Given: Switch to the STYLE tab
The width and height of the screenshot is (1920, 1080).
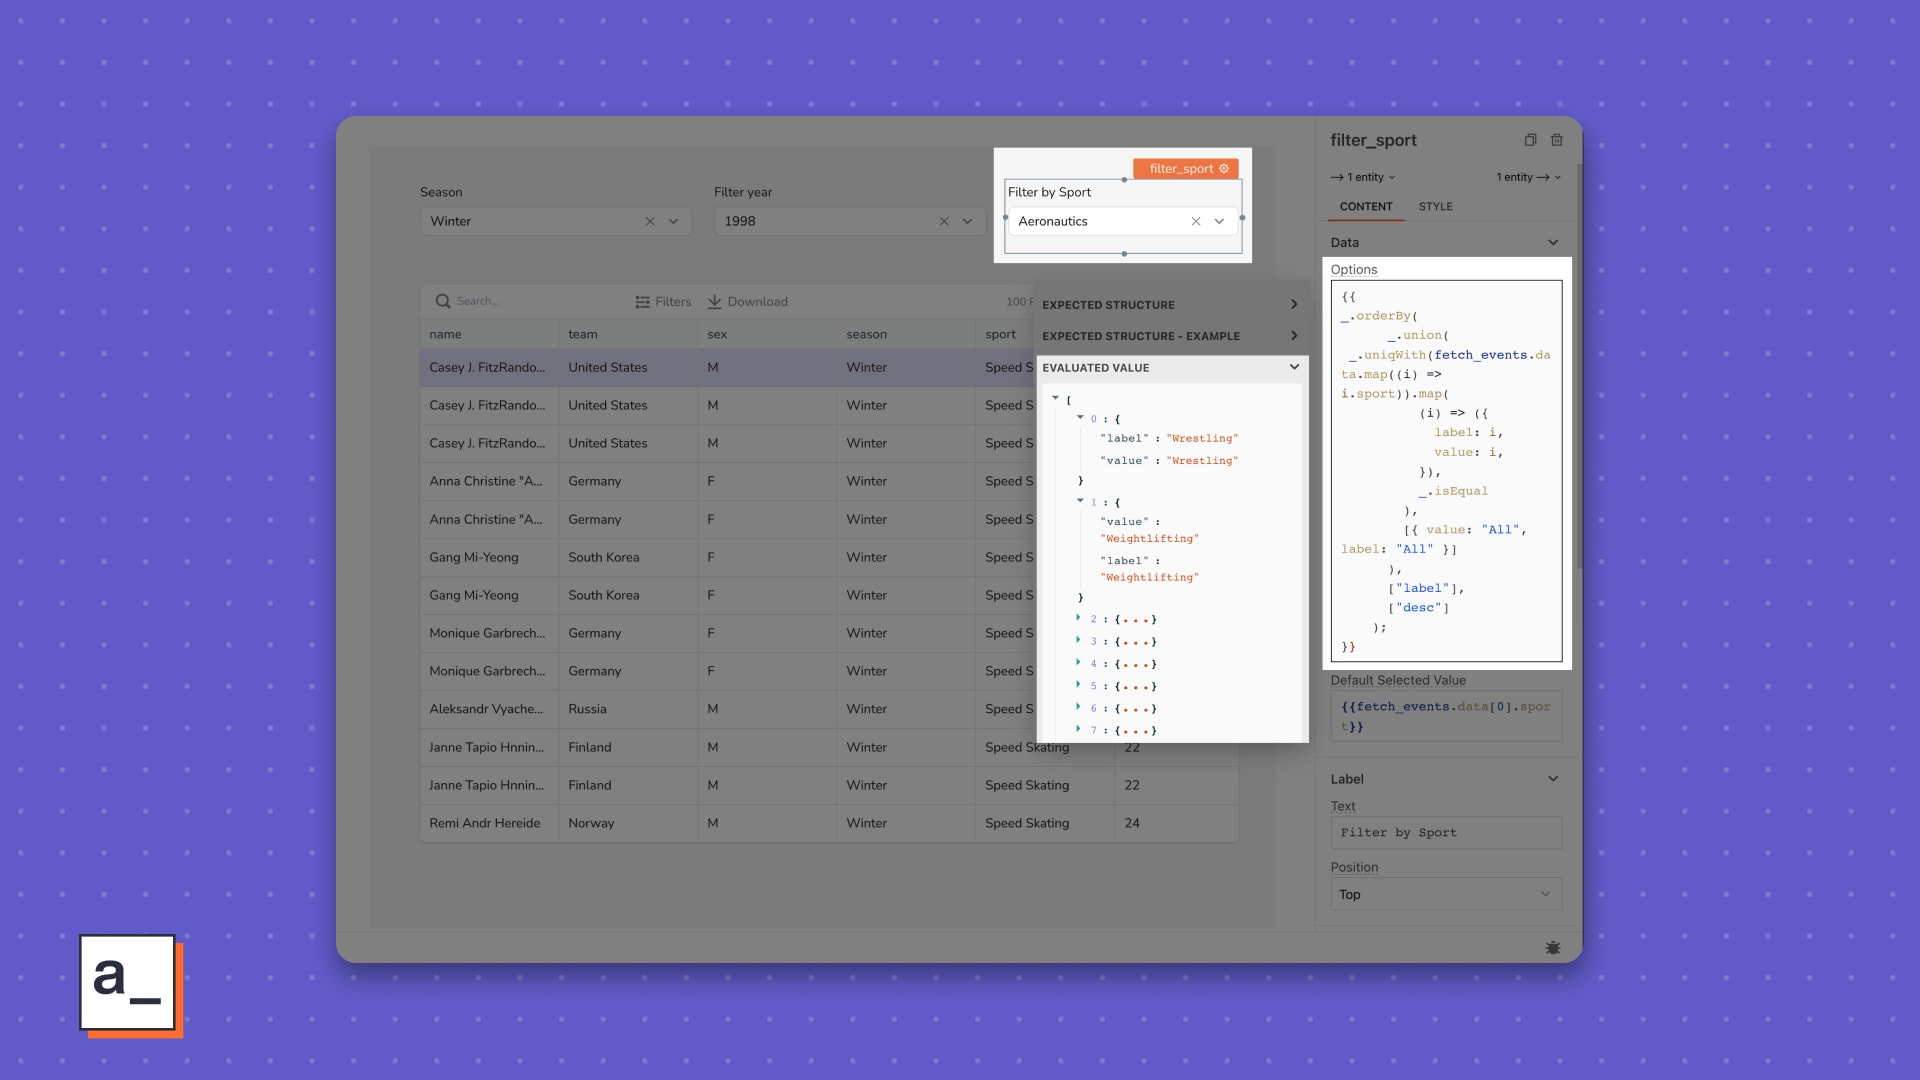Looking at the screenshot, I should pyautogui.click(x=1435, y=207).
